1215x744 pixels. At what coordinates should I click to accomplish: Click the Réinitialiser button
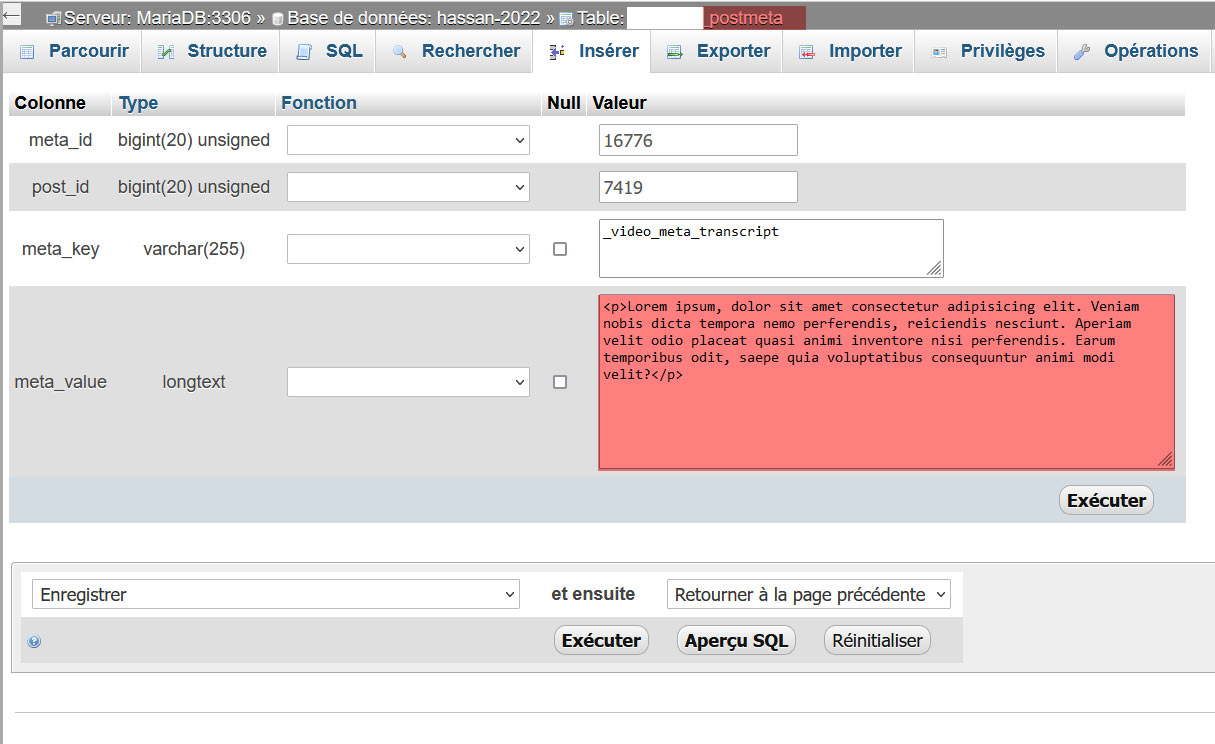(877, 640)
